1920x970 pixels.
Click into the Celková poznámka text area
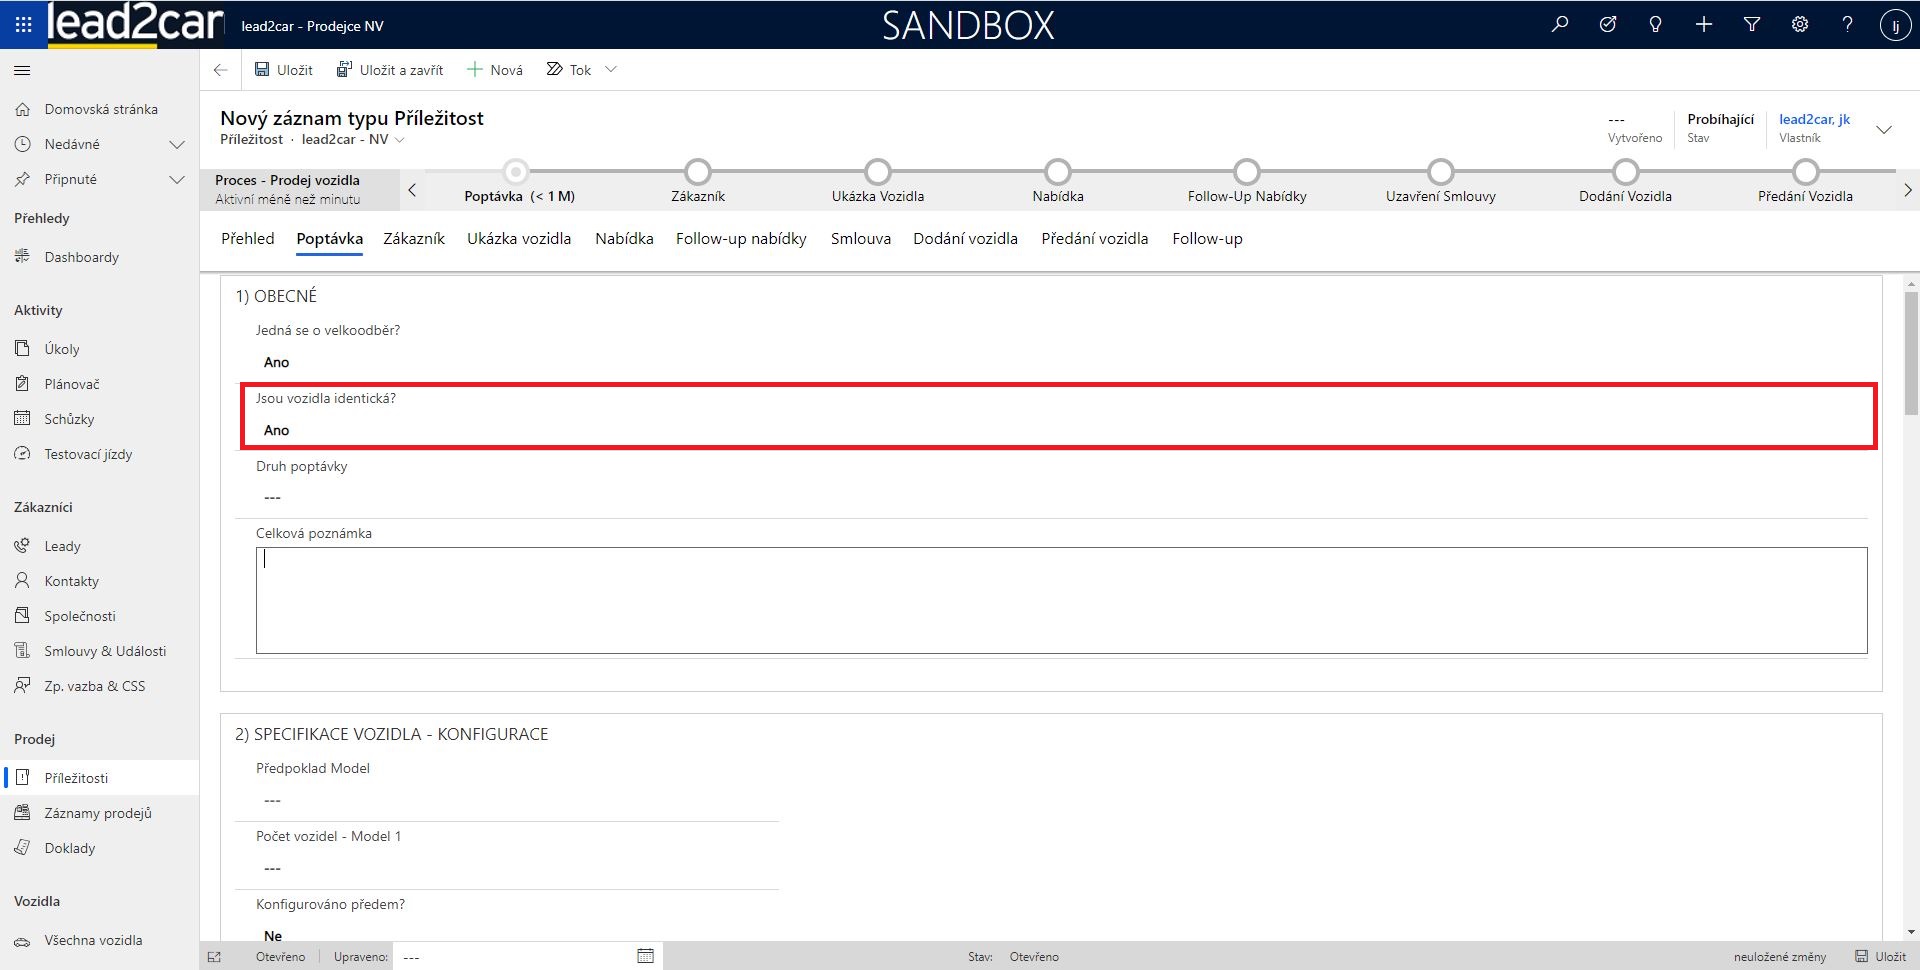click(x=1060, y=600)
